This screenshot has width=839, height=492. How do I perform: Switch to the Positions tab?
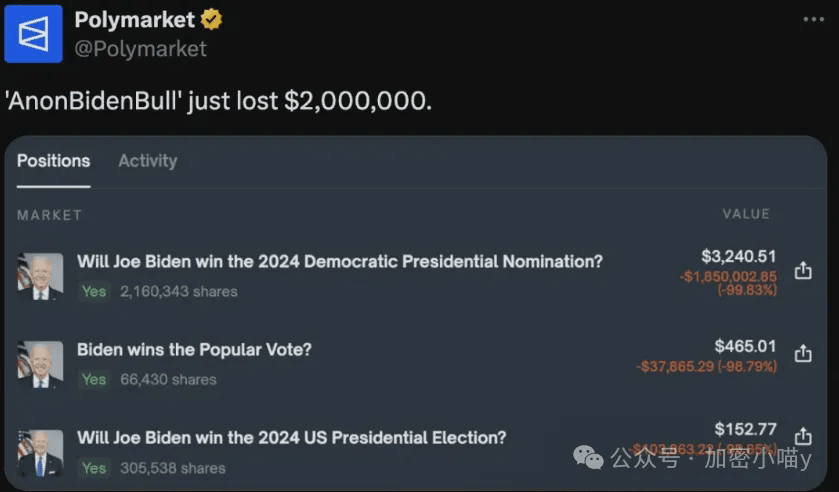click(x=53, y=161)
